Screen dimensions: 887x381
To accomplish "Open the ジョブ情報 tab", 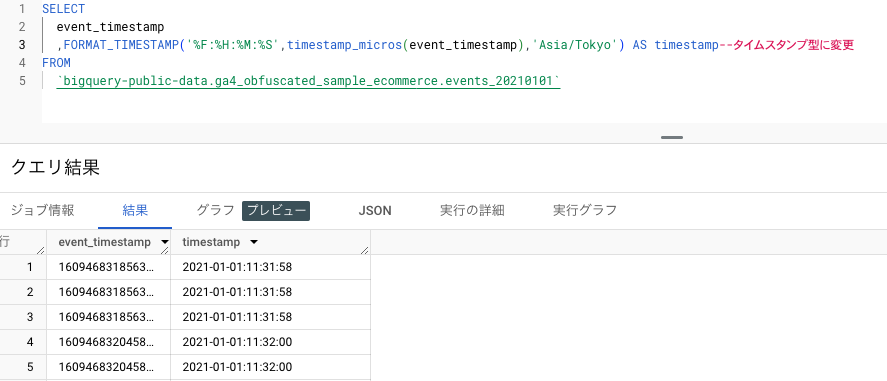I will [42, 211].
